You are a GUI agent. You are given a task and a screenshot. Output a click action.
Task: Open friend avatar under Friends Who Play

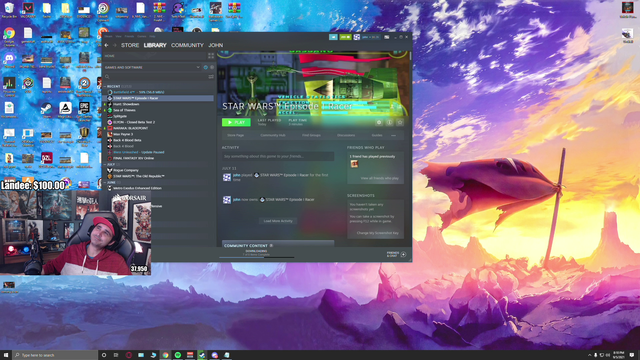tap(354, 164)
